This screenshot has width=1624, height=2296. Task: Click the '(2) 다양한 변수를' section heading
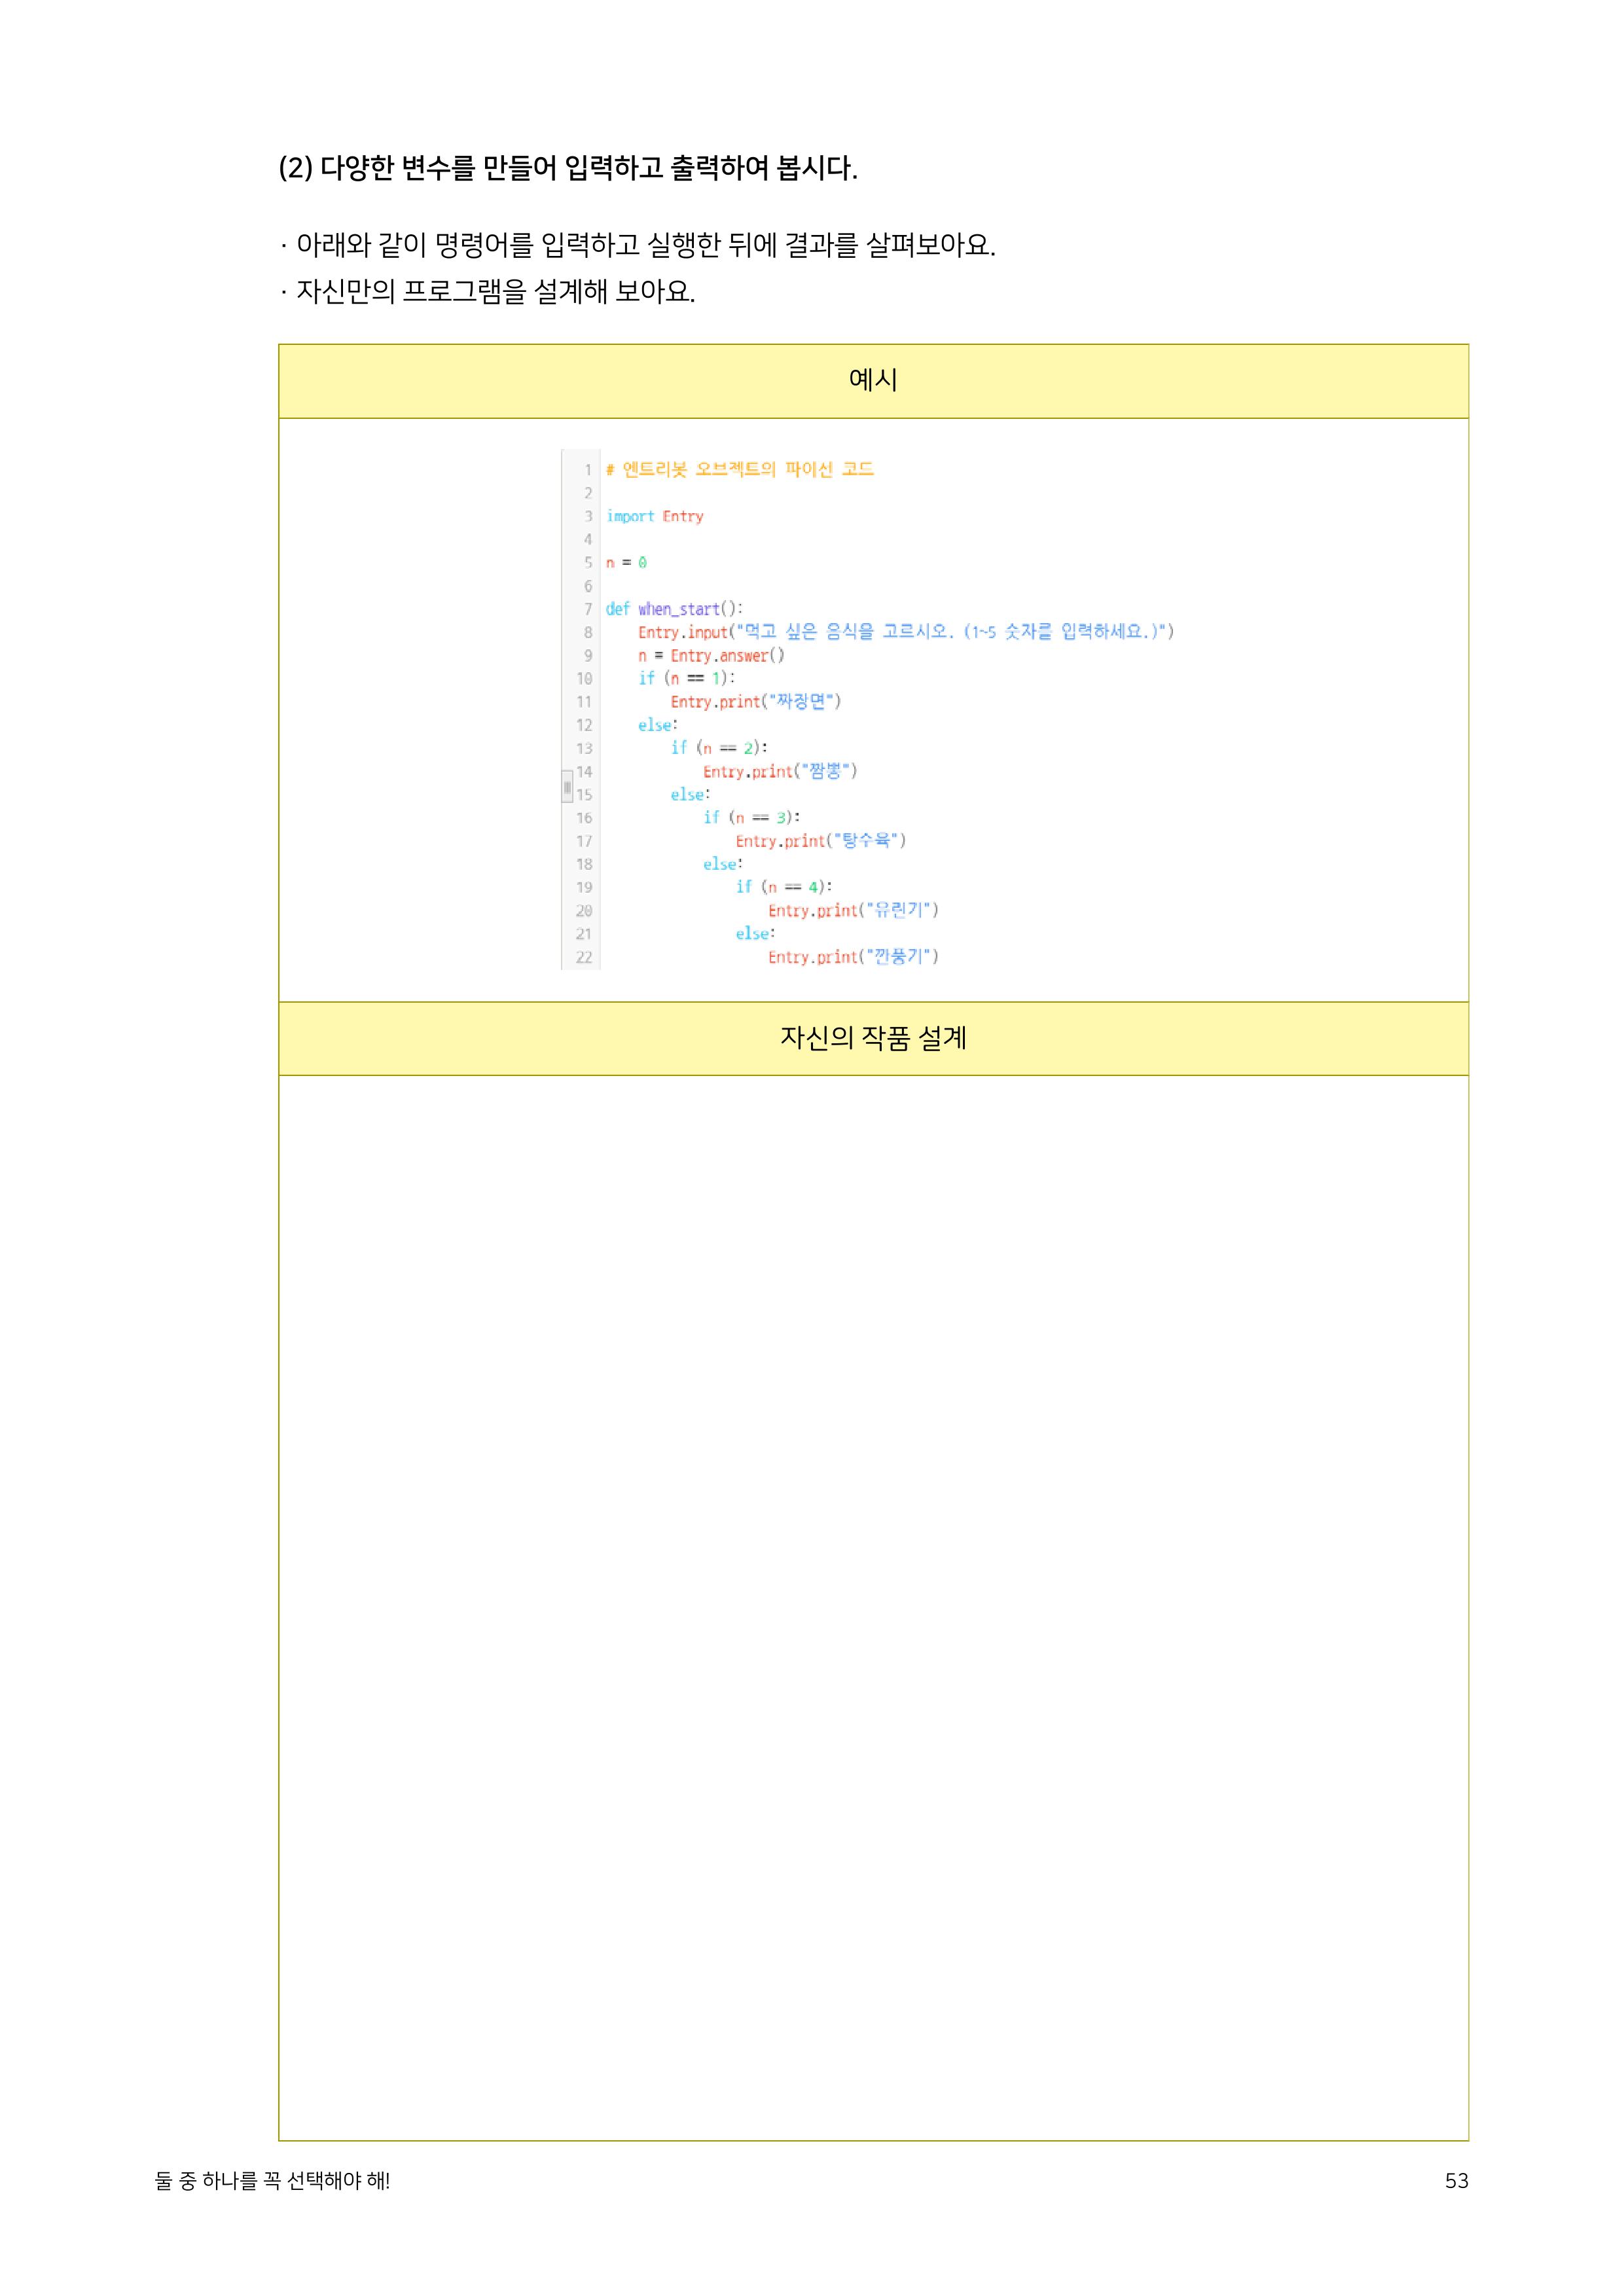(567, 168)
